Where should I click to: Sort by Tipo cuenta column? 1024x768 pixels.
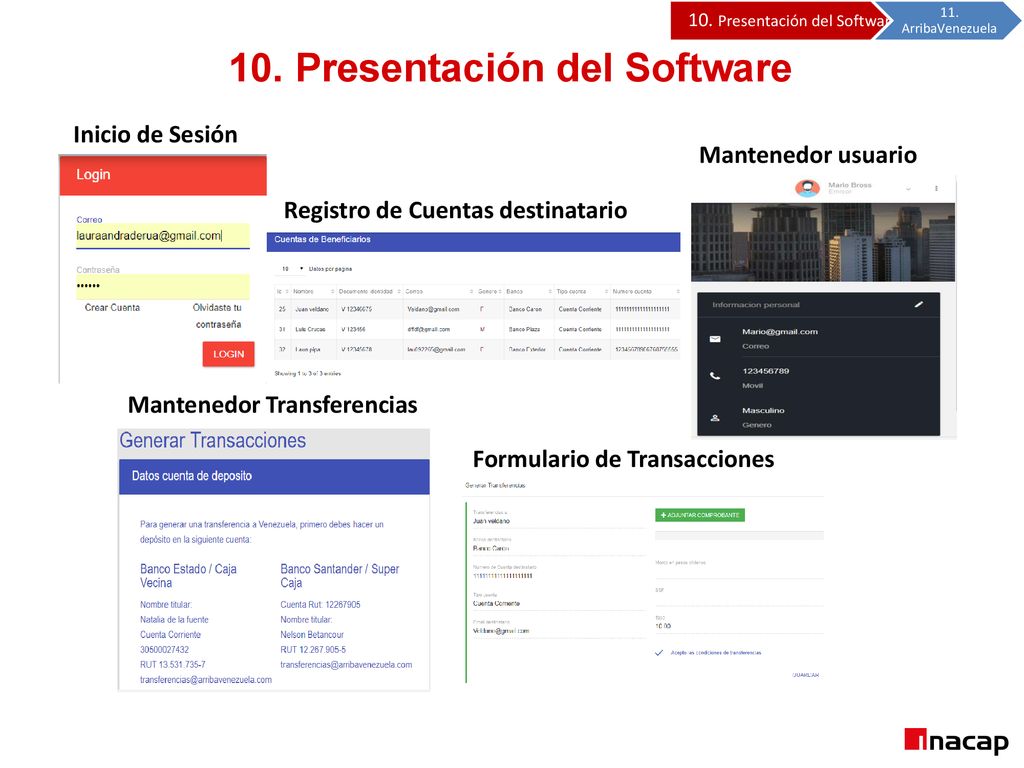click(582, 291)
